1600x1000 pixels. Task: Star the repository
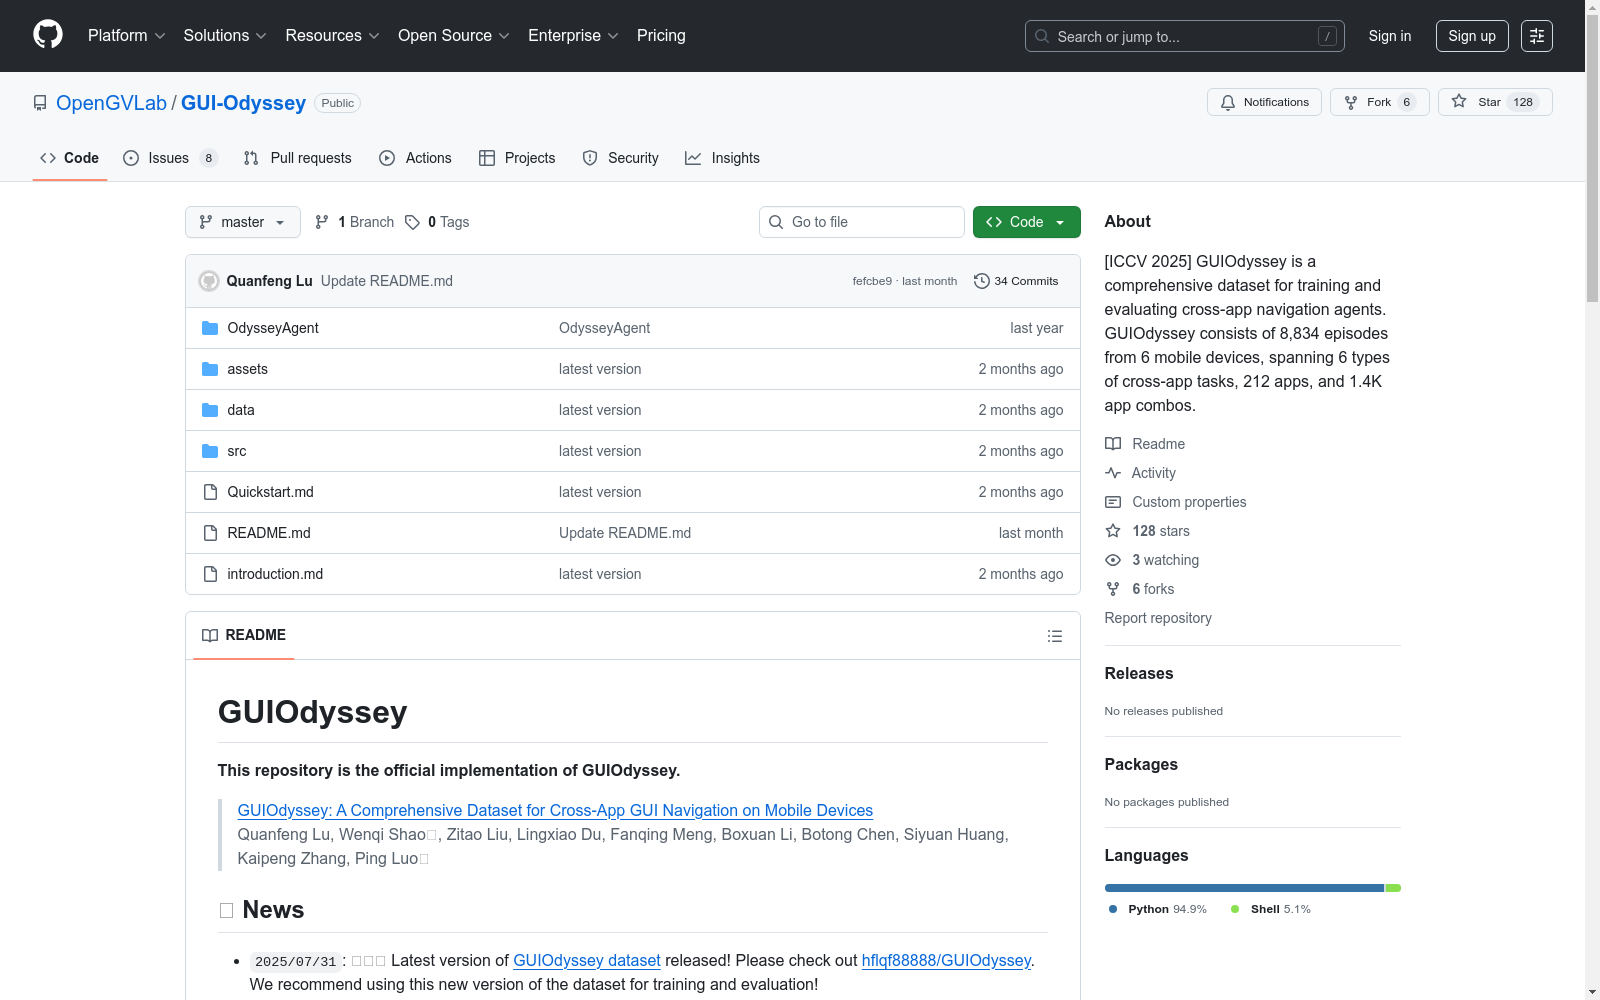pos(1495,102)
